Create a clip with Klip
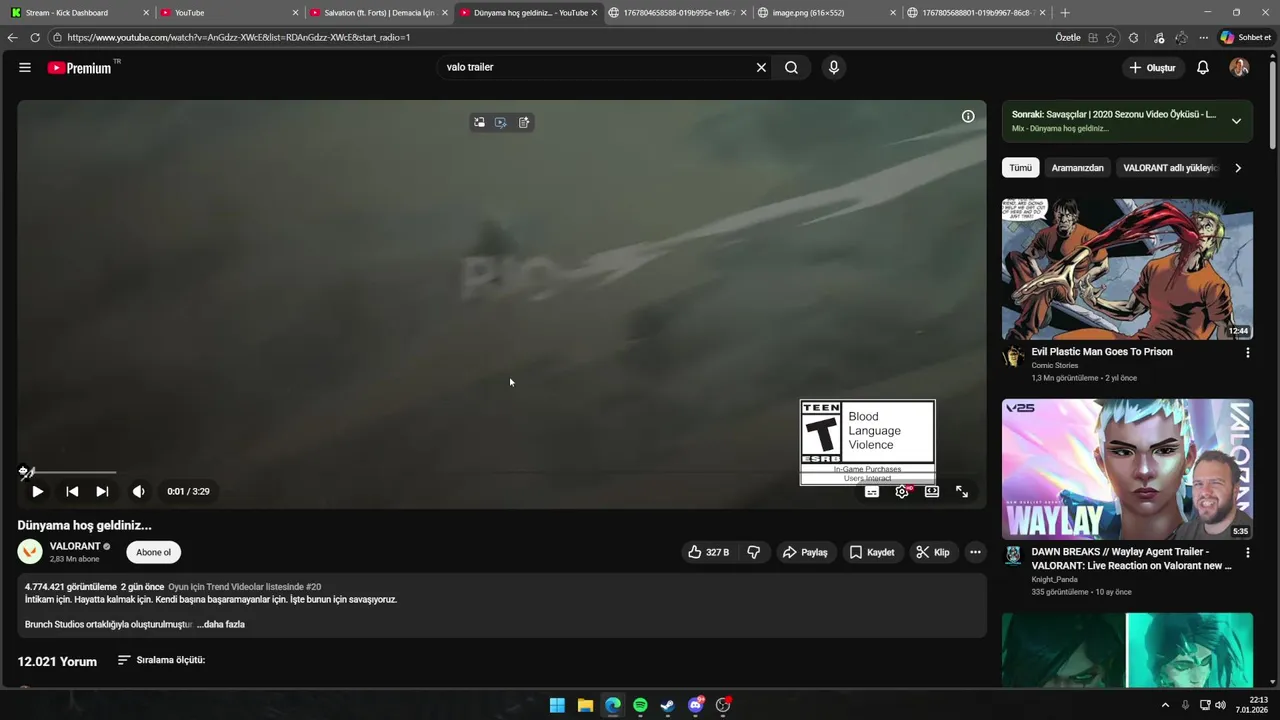This screenshot has height=720, width=1280. pyautogui.click(x=933, y=552)
